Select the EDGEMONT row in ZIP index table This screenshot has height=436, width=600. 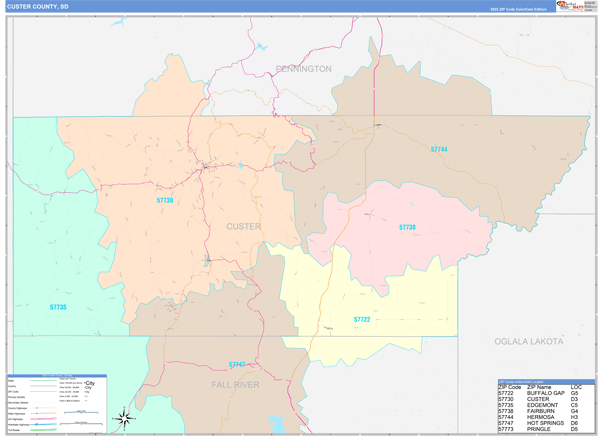click(x=538, y=405)
